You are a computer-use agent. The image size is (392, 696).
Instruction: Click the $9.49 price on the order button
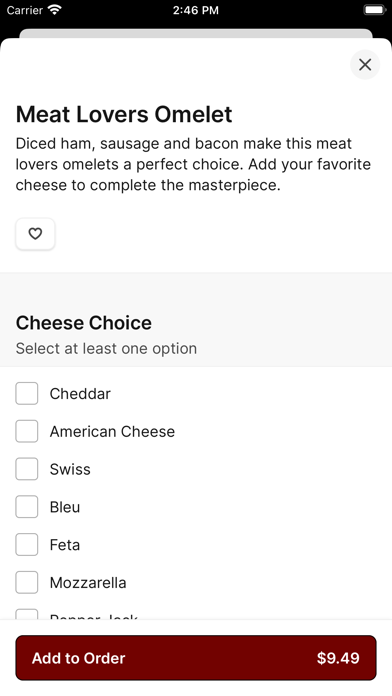[x=338, y=658]
